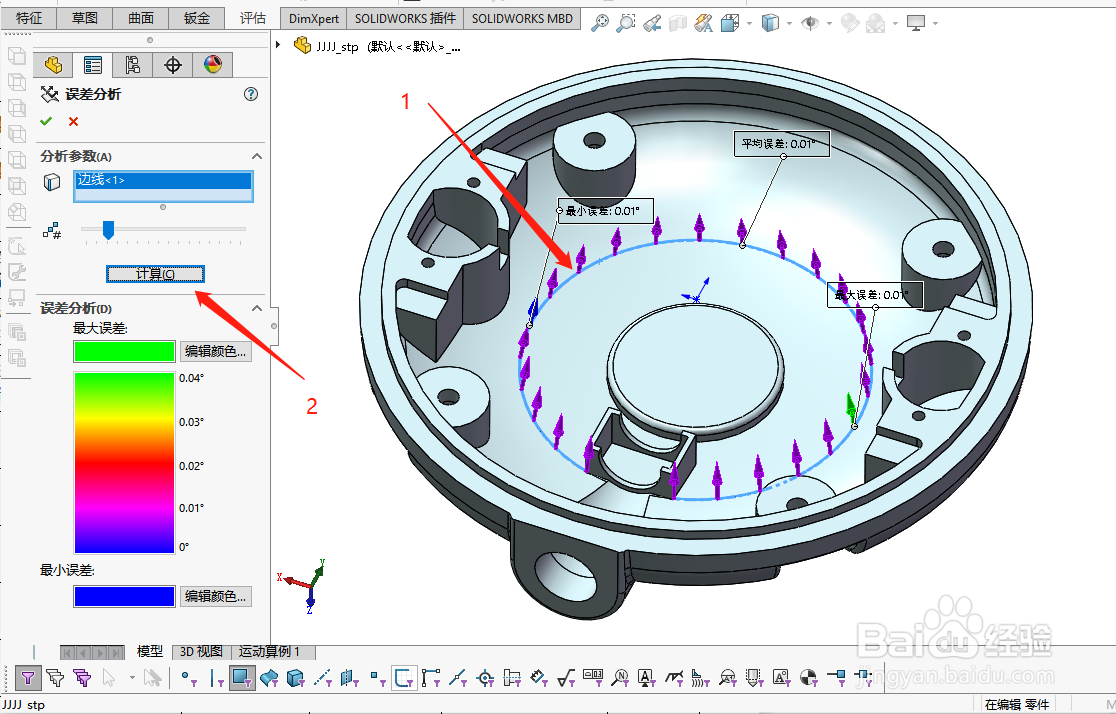Switch to the 草图 ribbon tab
The width and height of the screenshot is (1116, 714).
click(85, 19)
